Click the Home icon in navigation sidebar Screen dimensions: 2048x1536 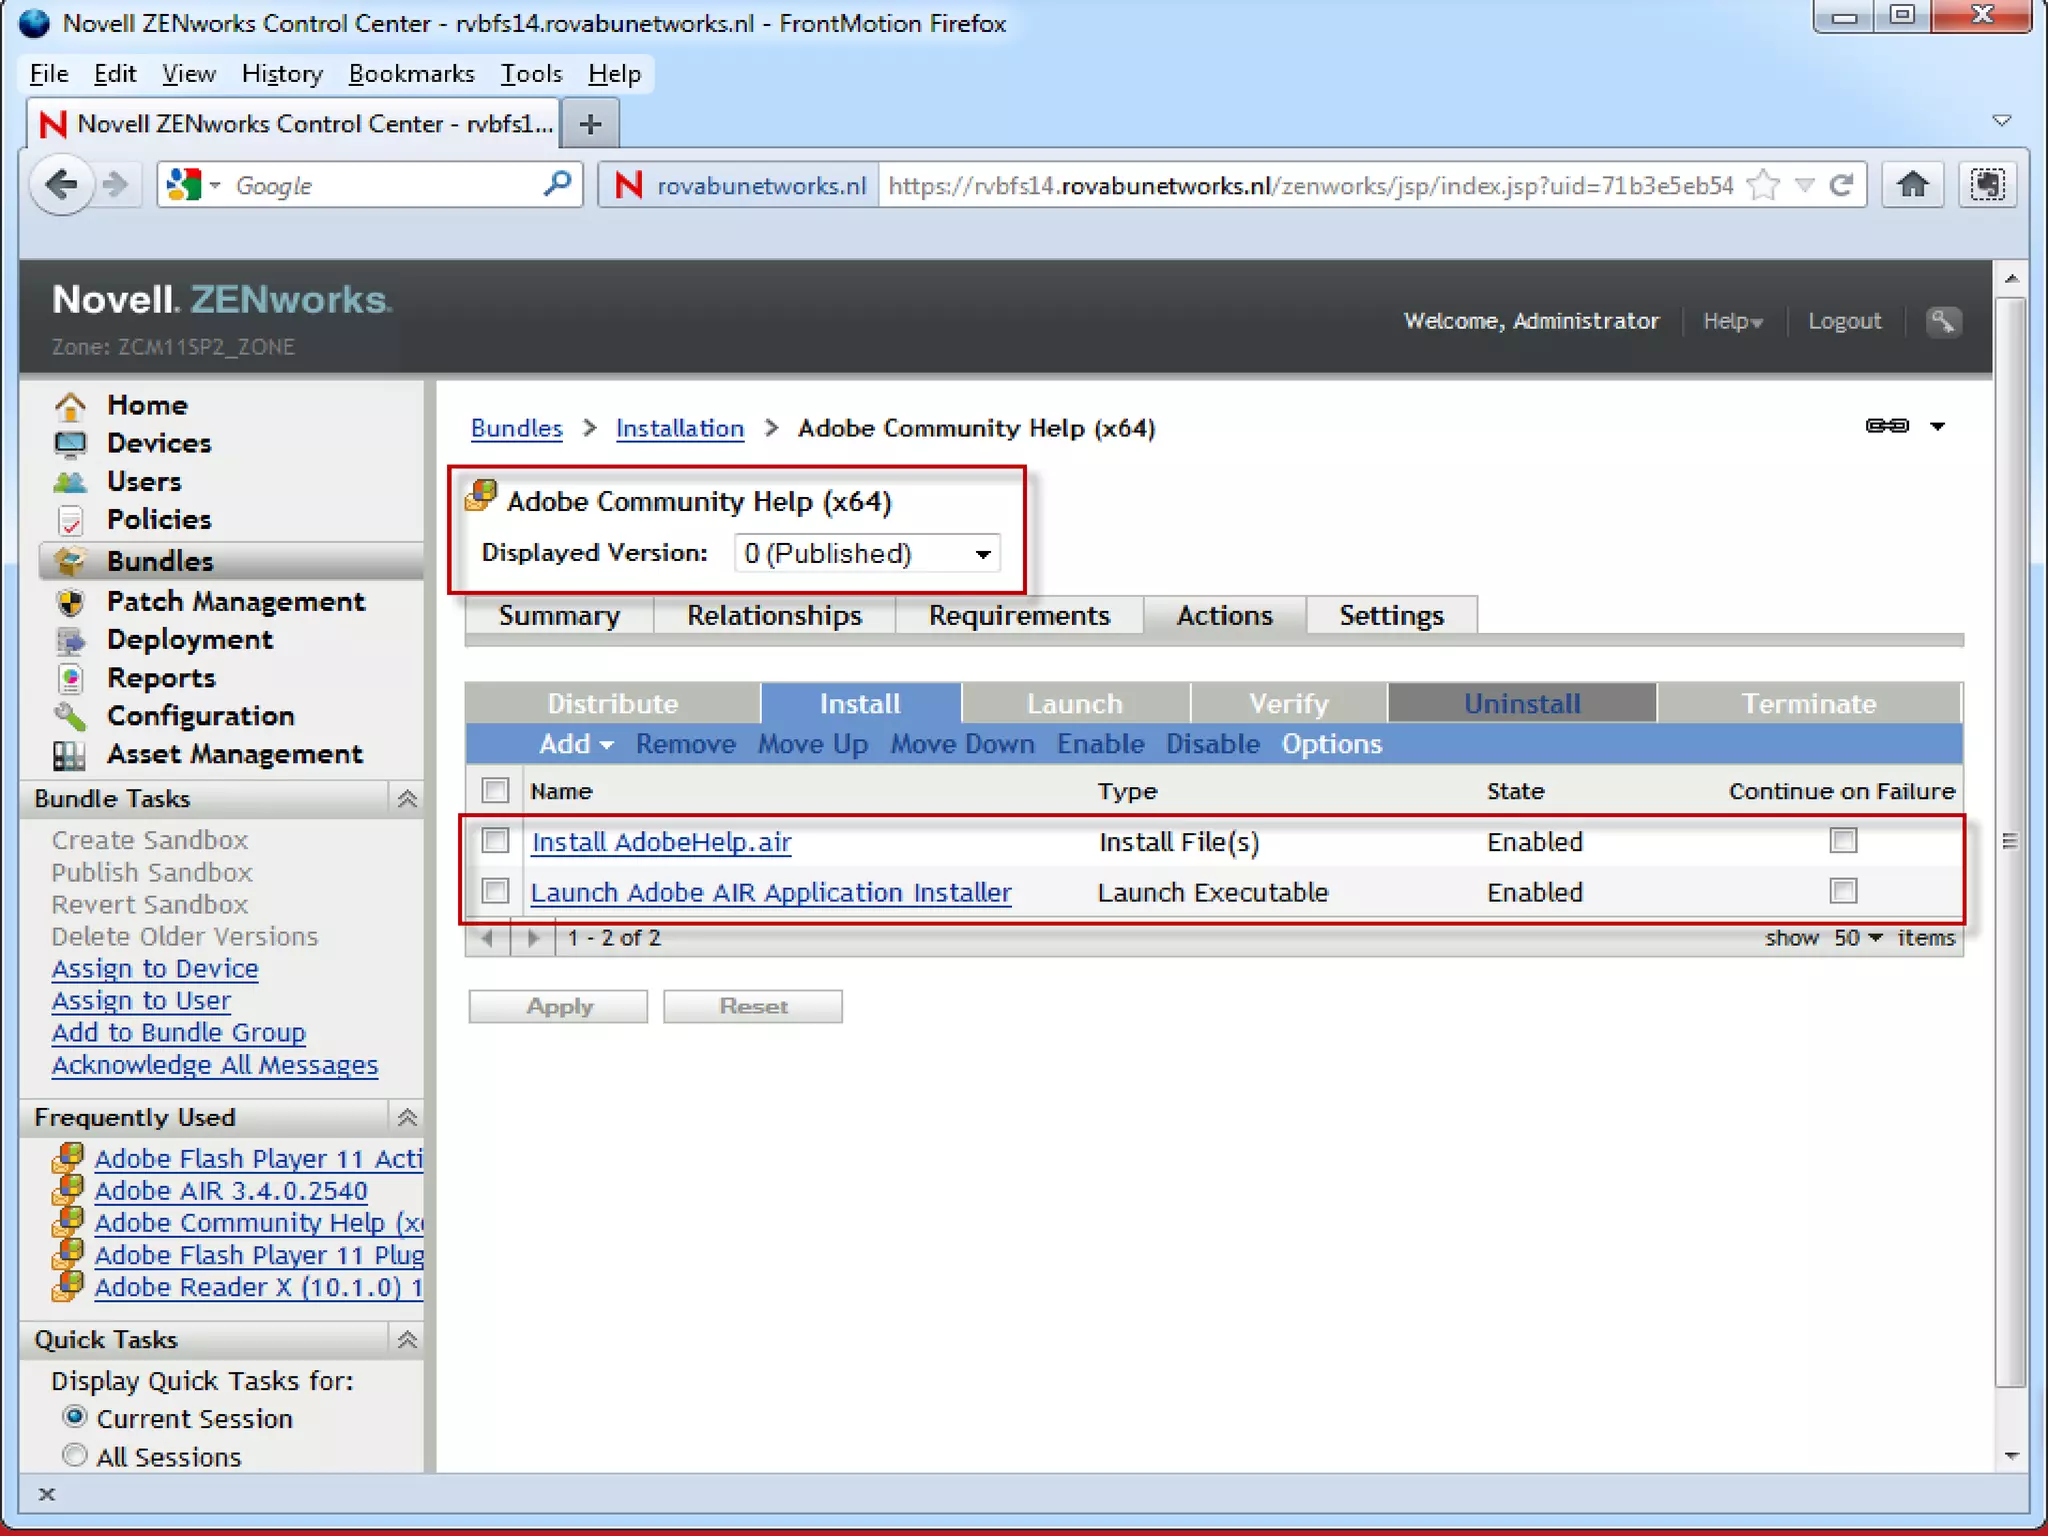(x=70, y=405)
